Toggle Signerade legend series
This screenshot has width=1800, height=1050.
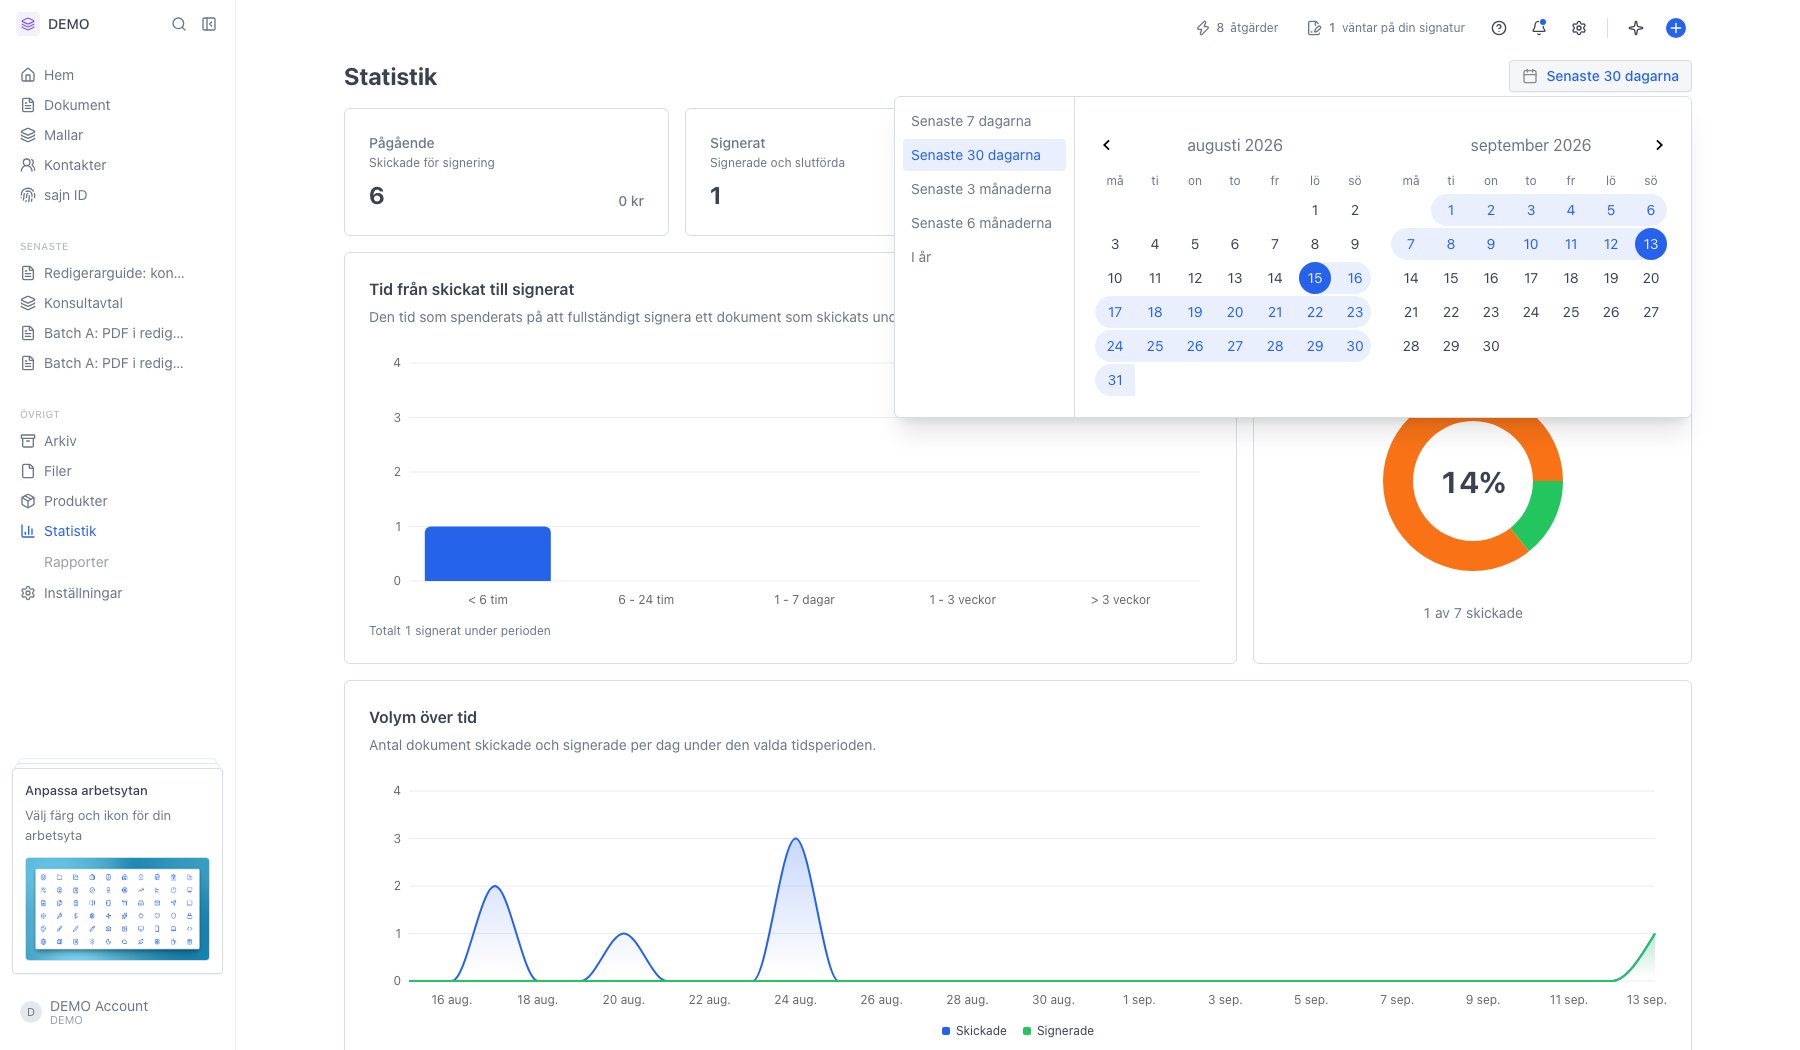tap(1058, 1031)
